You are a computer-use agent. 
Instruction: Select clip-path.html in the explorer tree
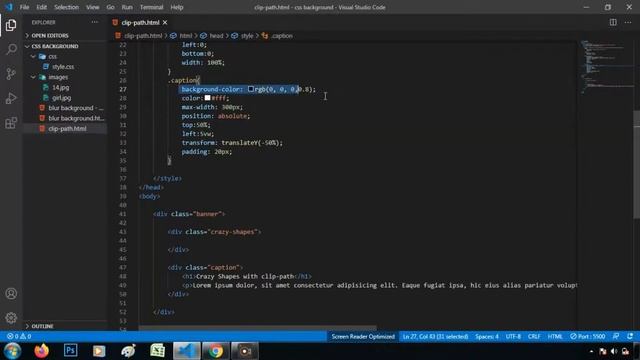tap(67, 129)
